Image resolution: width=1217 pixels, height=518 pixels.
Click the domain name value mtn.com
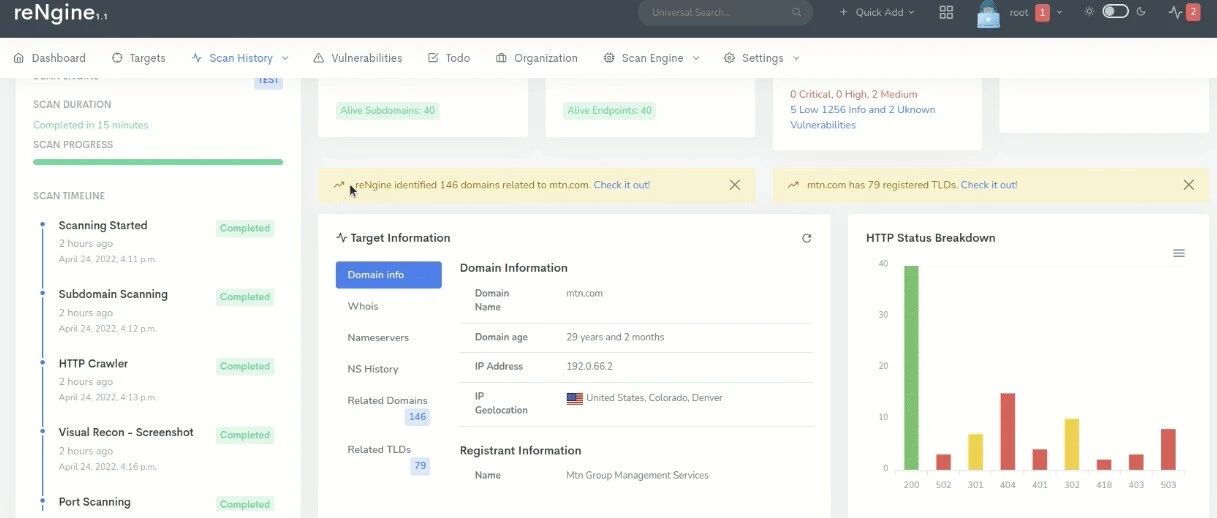tap(585, 293)
